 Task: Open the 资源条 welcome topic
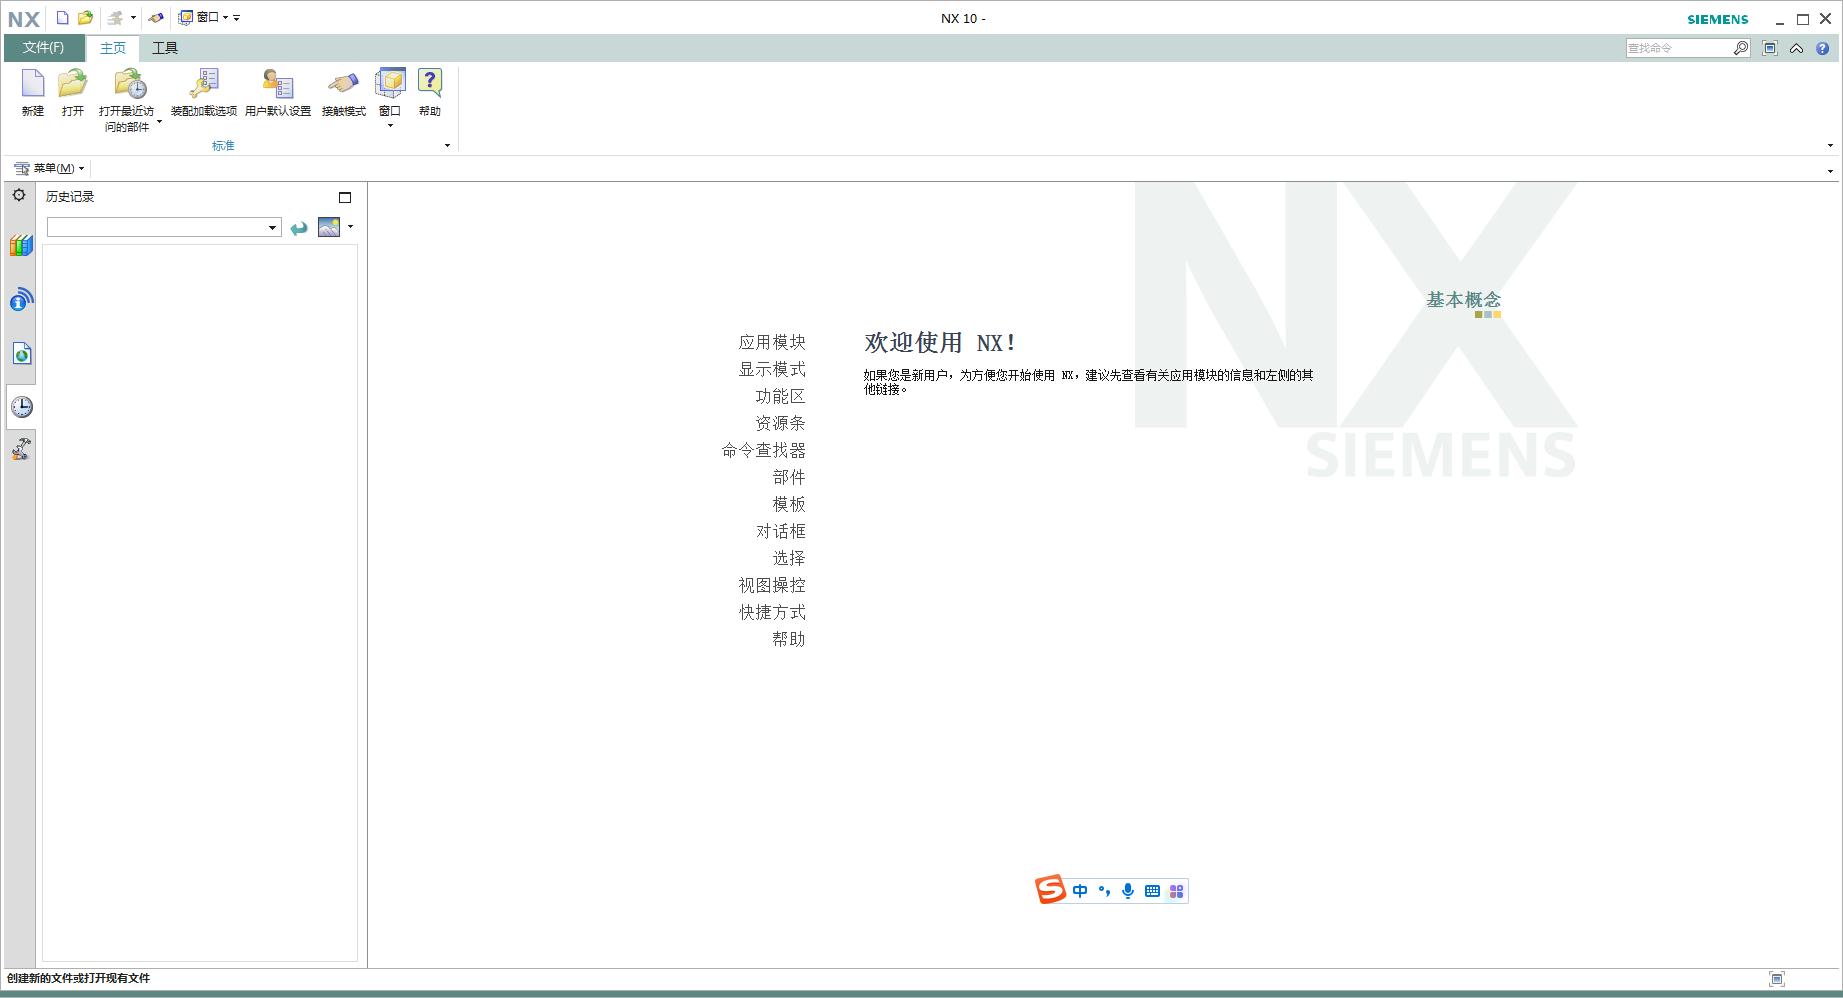780,423
